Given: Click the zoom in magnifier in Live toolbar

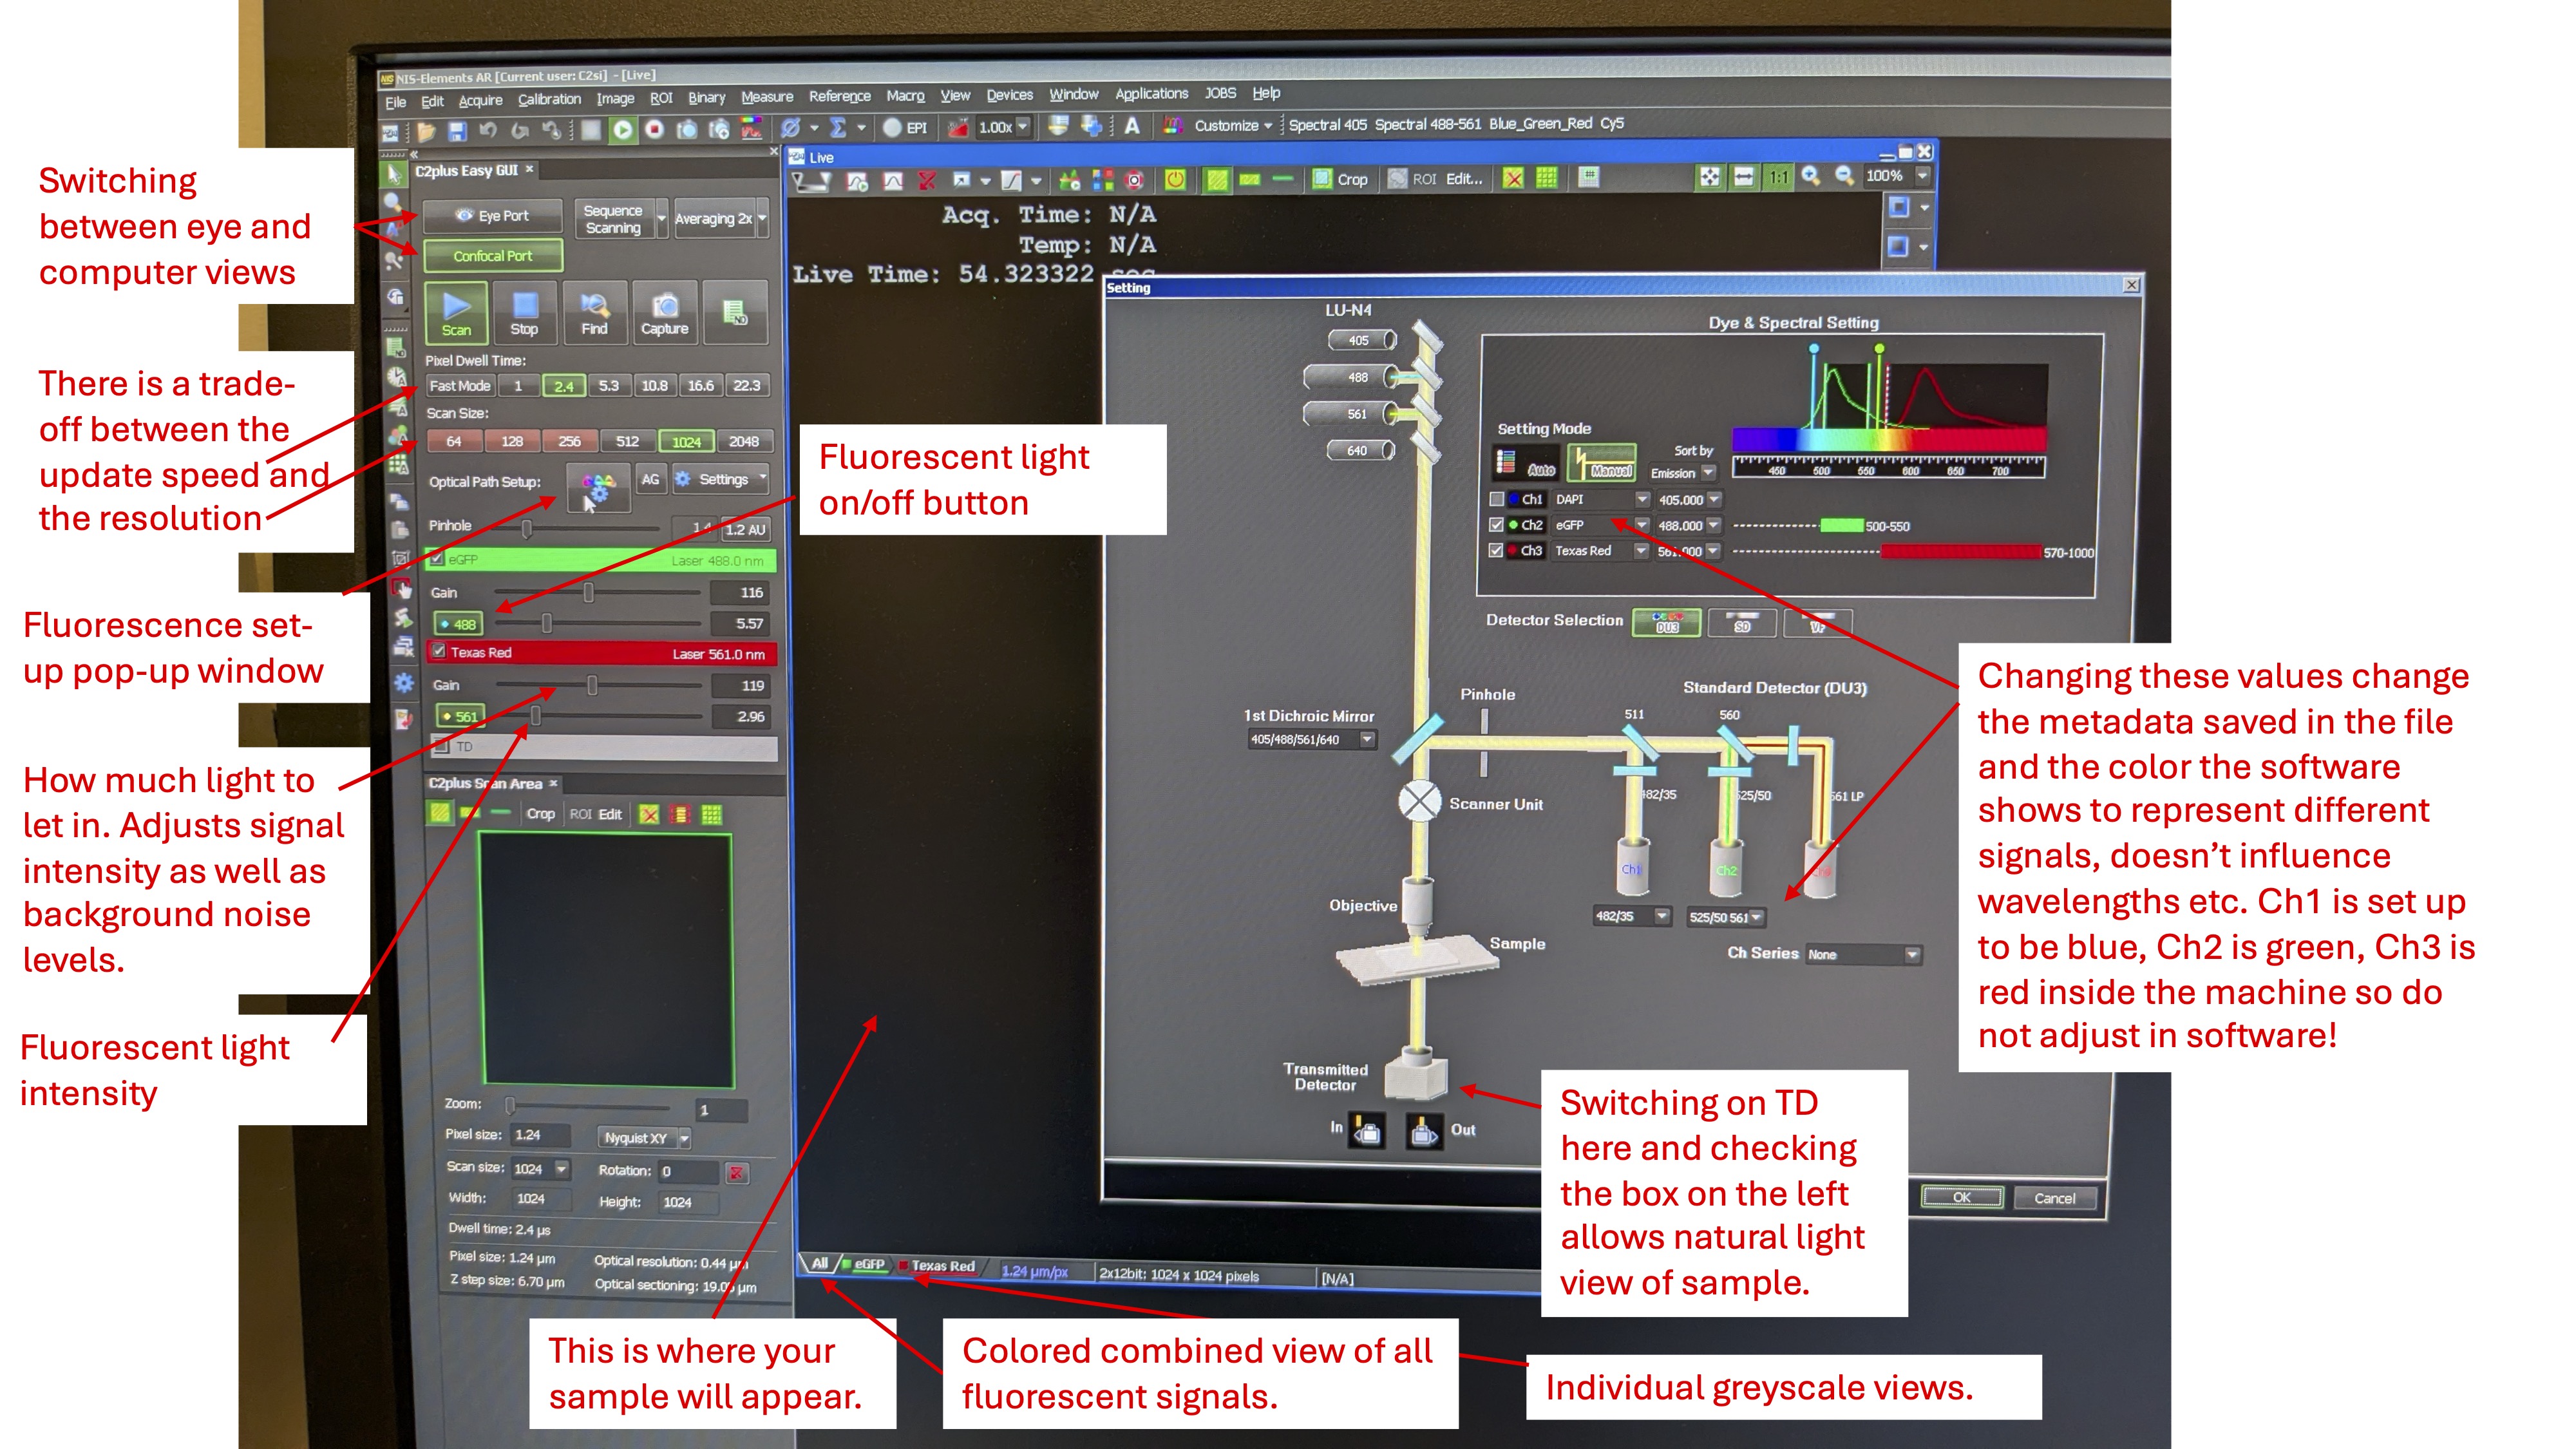Looking at the screenshot, I should tap(1810, 176).
